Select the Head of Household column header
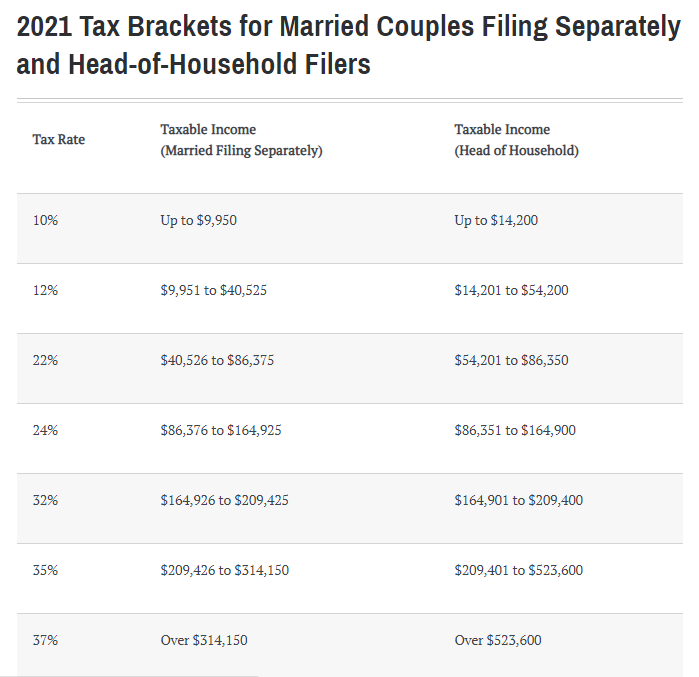 [x=516, y=140]
